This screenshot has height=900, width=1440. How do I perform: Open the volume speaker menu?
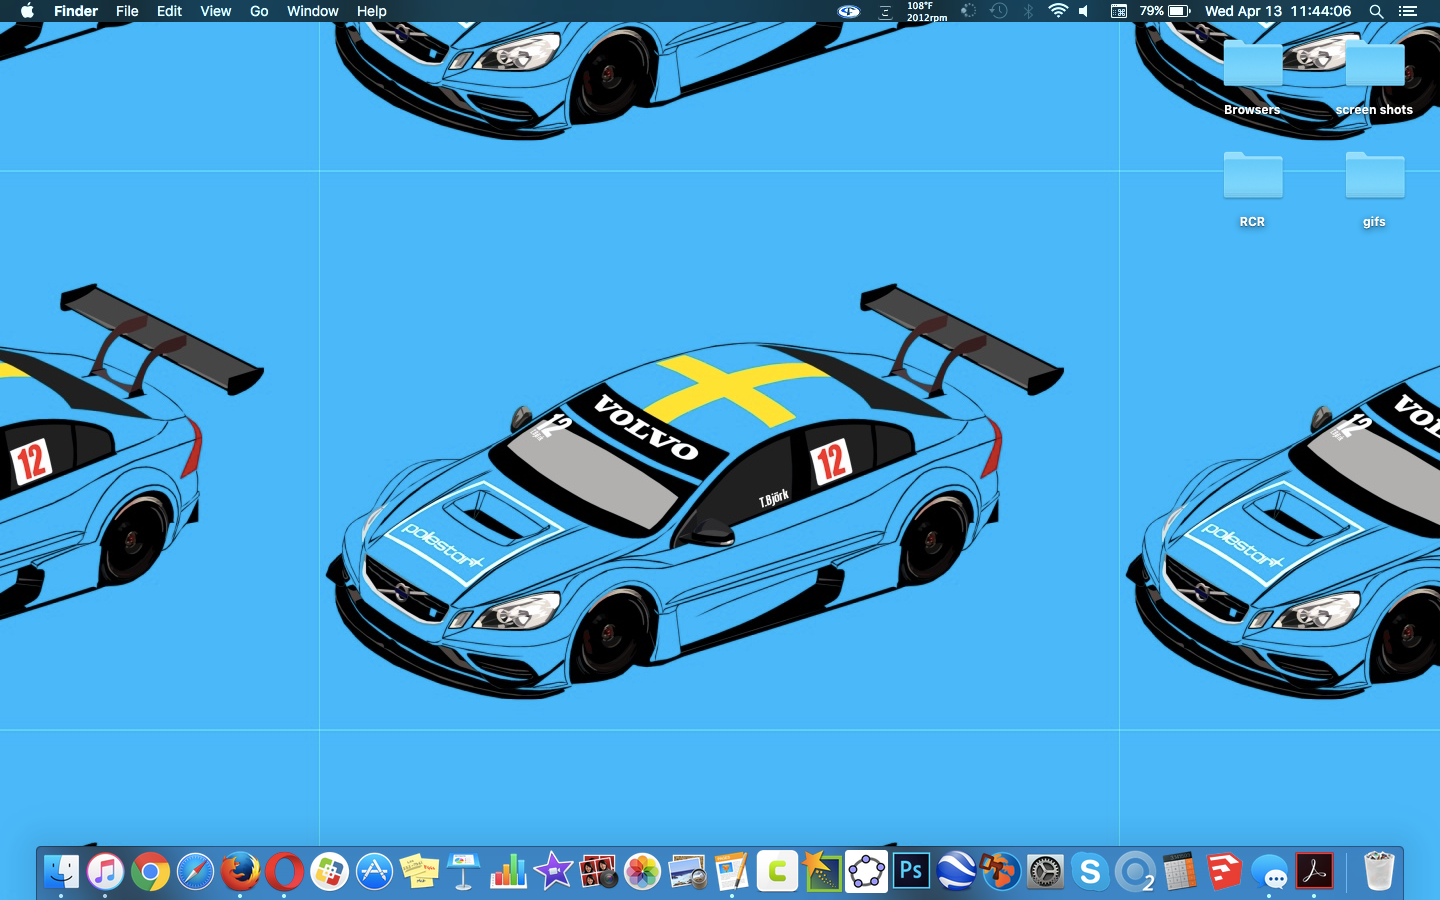[1085, 11]
